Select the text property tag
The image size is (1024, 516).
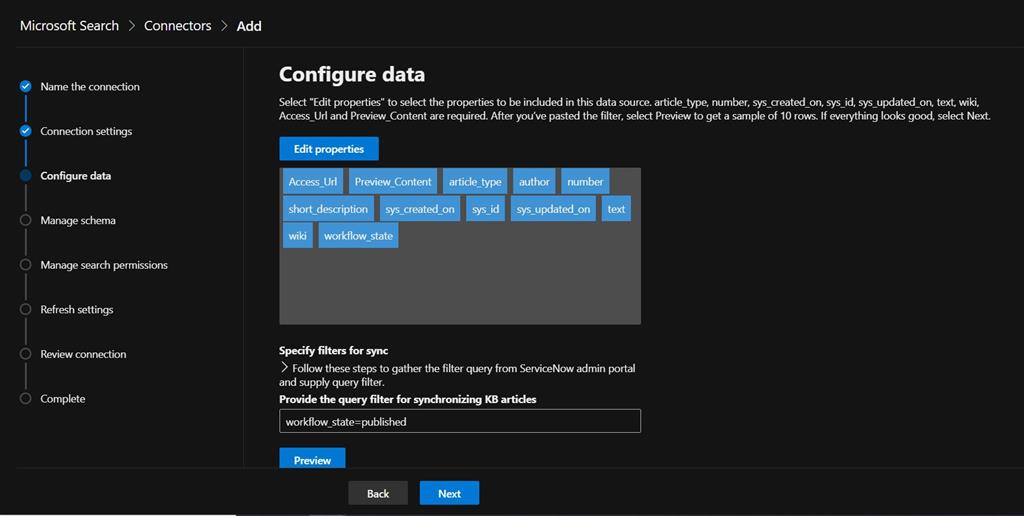616,209
